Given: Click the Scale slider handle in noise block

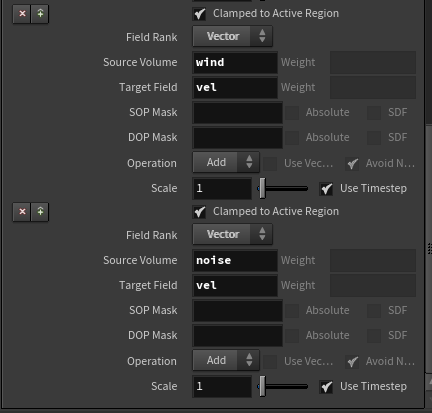Looking at the screenshot, I should click(x=262, y=386).
